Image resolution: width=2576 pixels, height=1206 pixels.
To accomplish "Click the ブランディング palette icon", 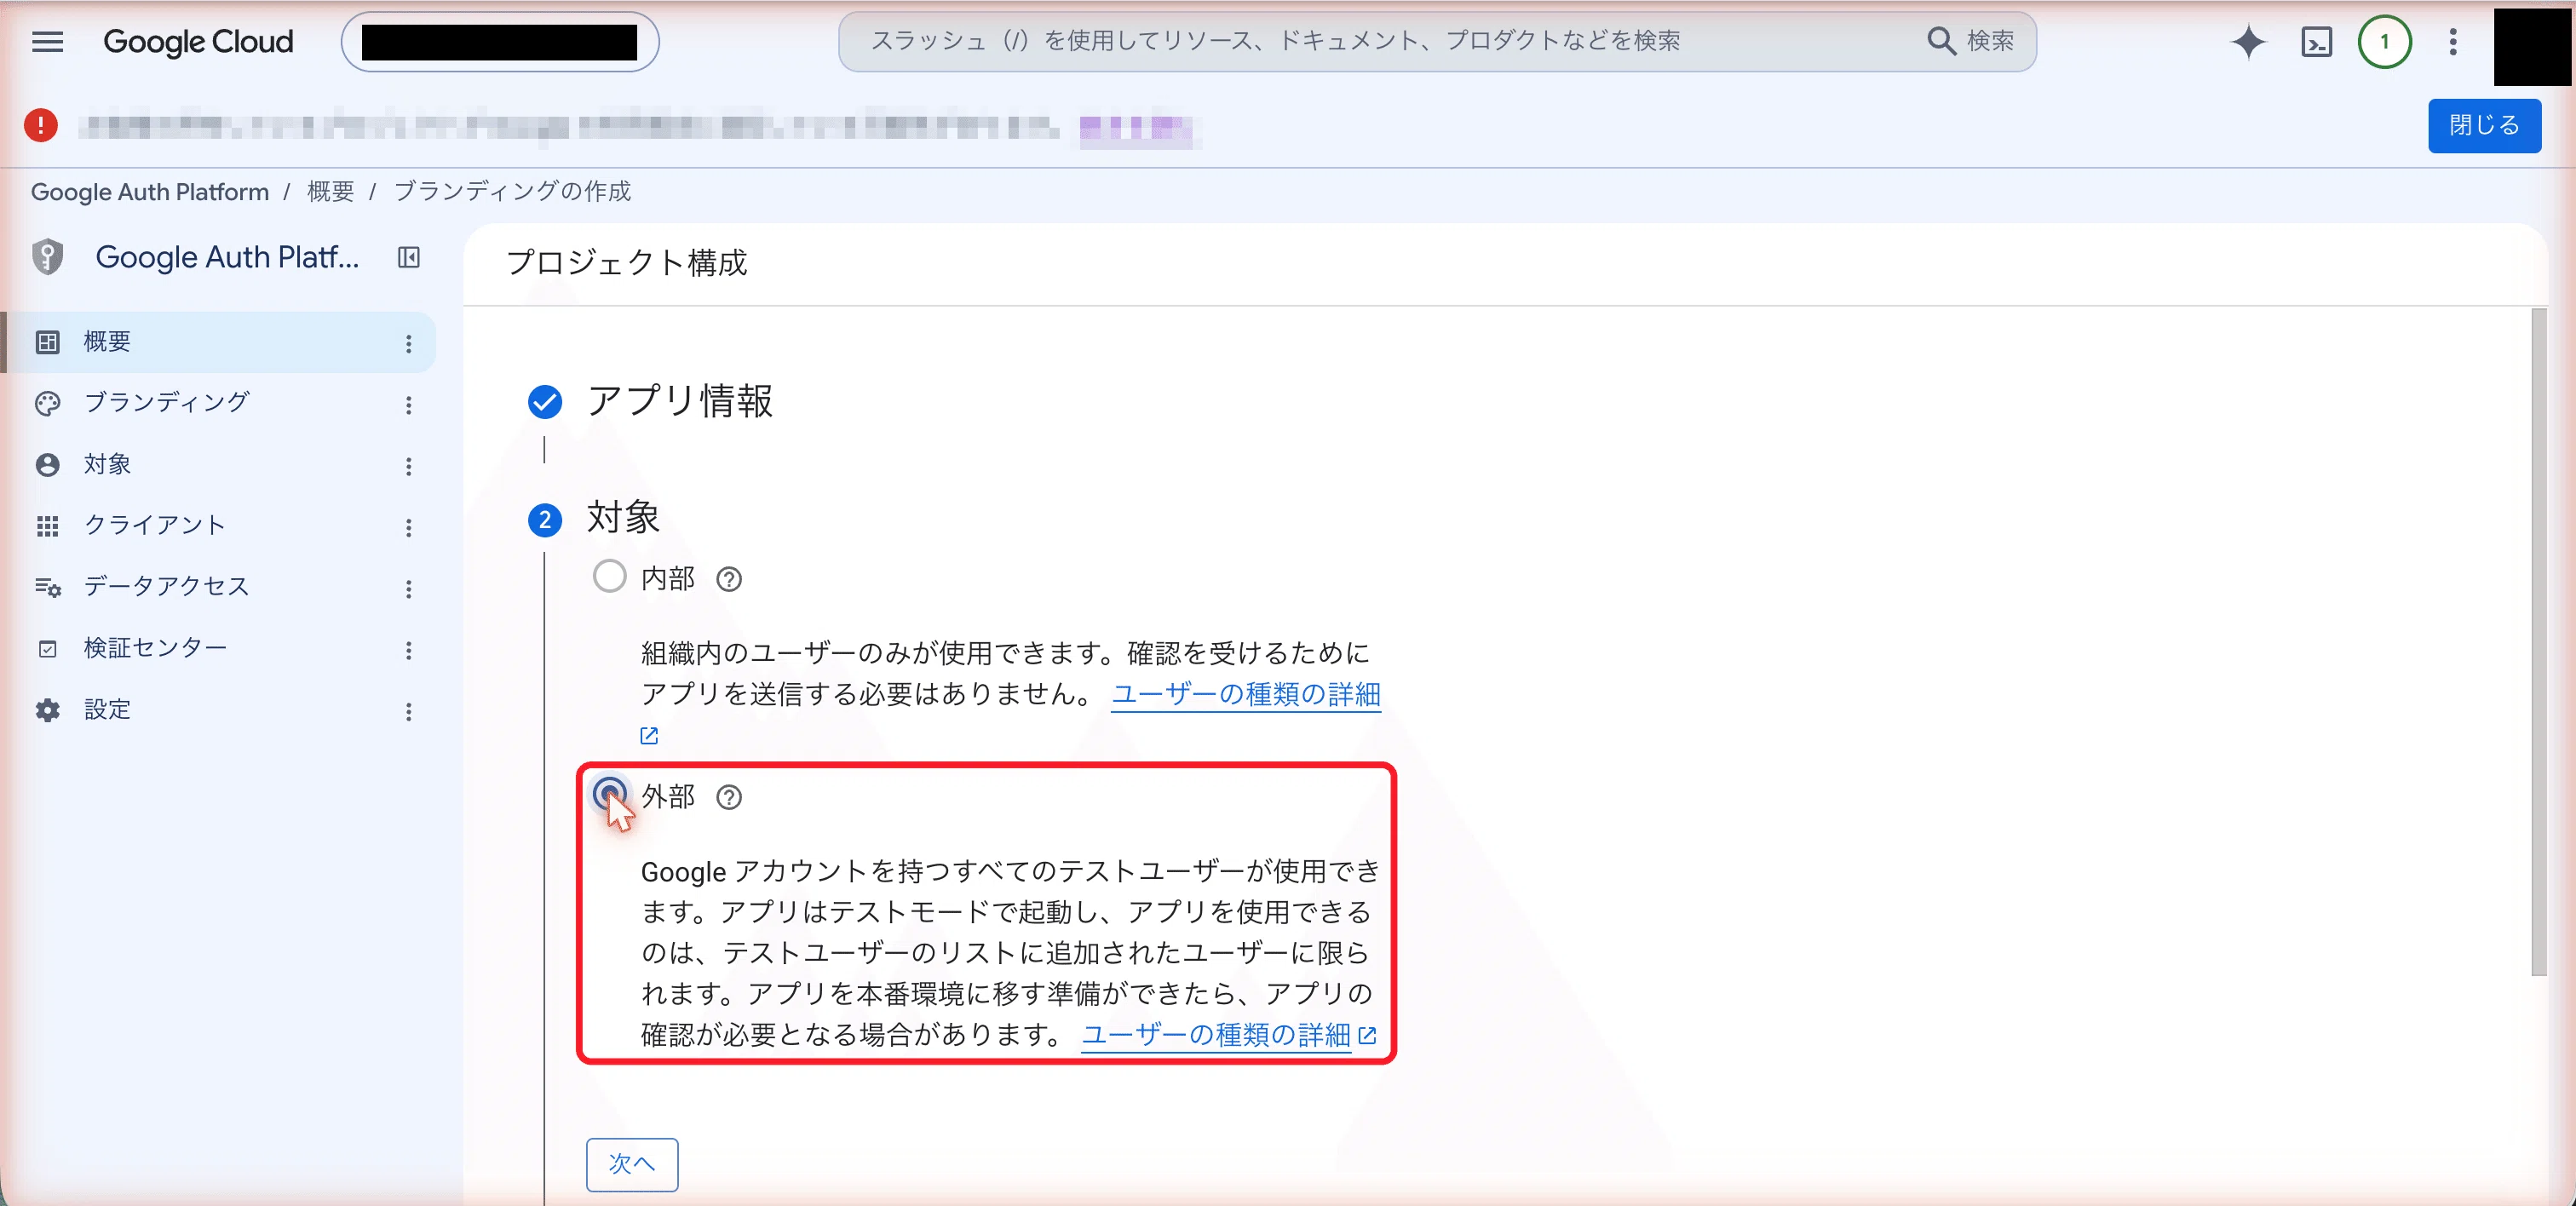I will coord(47,403).
